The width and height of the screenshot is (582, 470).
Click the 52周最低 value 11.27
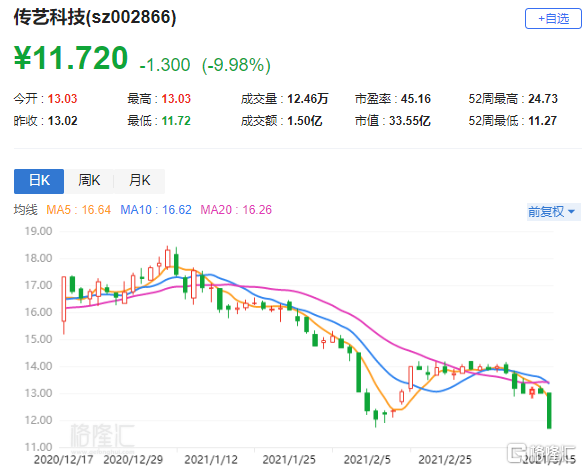click(x=542, y=121)
